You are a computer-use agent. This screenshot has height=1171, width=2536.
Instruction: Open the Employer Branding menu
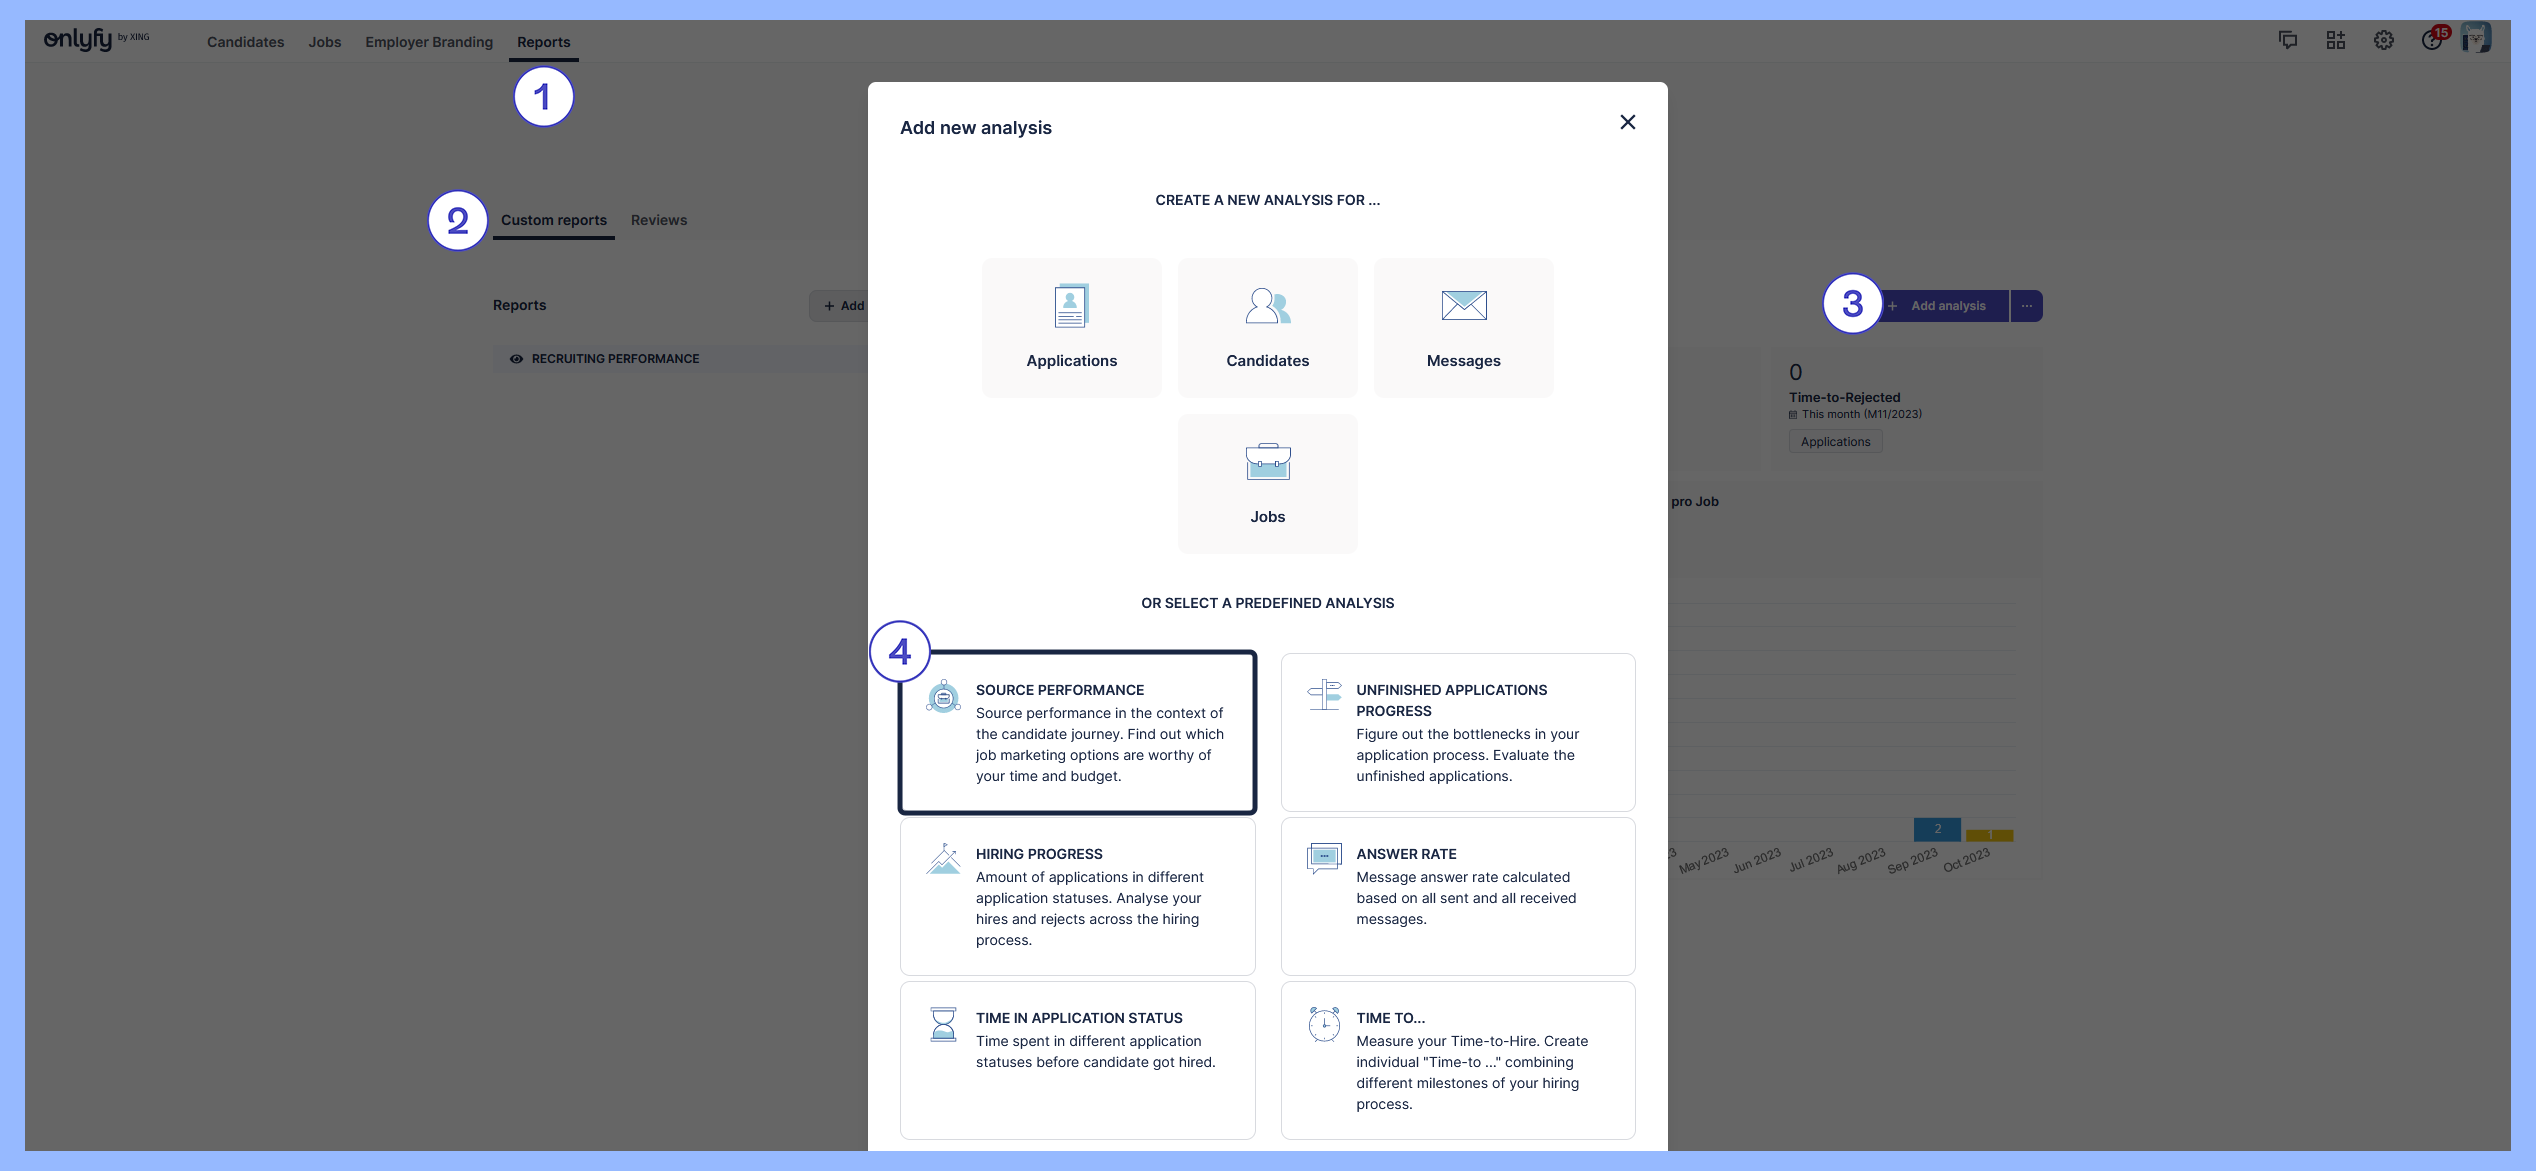point(428,42)
